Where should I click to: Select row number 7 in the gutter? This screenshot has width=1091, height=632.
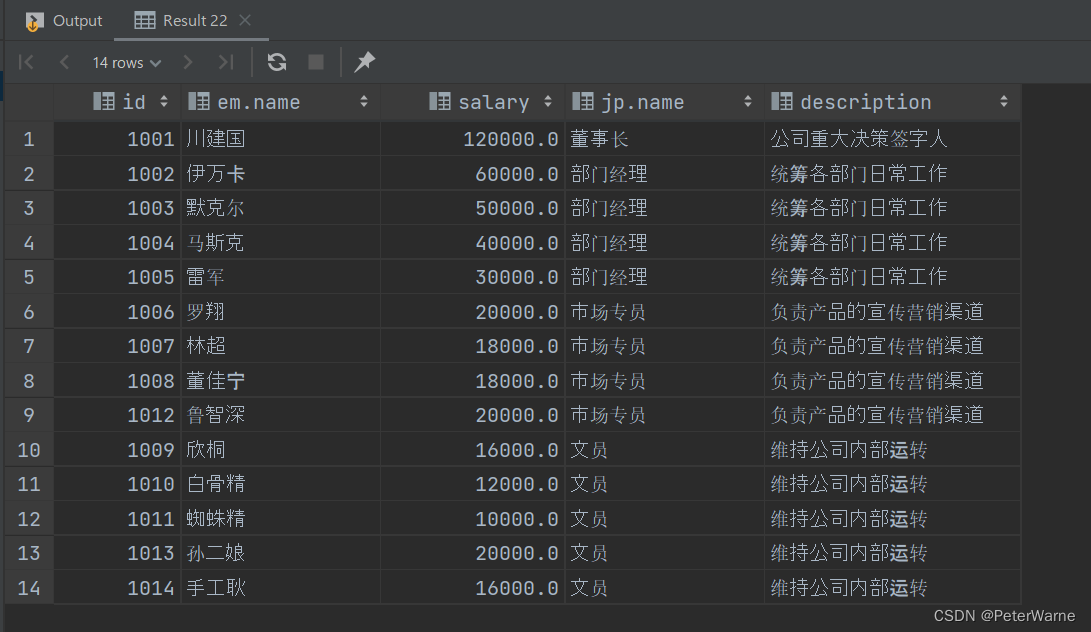29,346
